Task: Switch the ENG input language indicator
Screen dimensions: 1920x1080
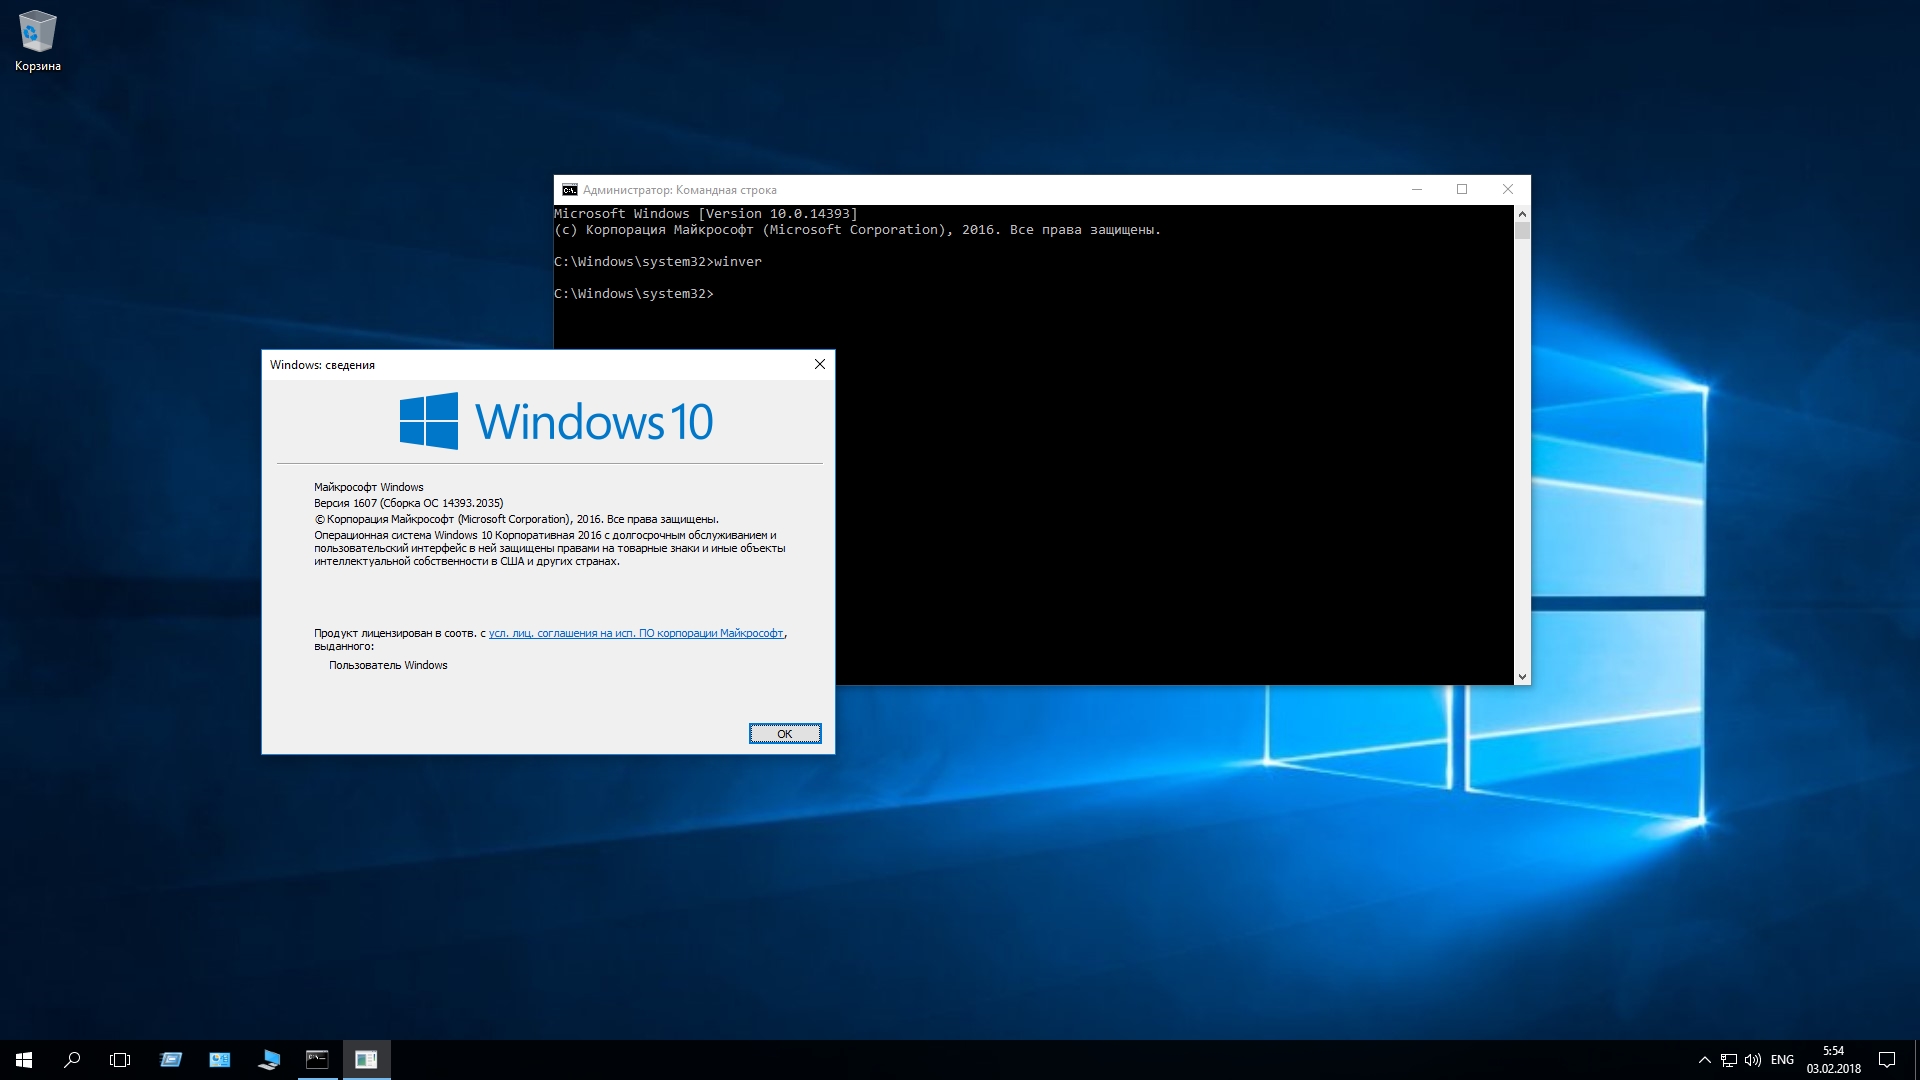Action: (x=1782, y=1060)
